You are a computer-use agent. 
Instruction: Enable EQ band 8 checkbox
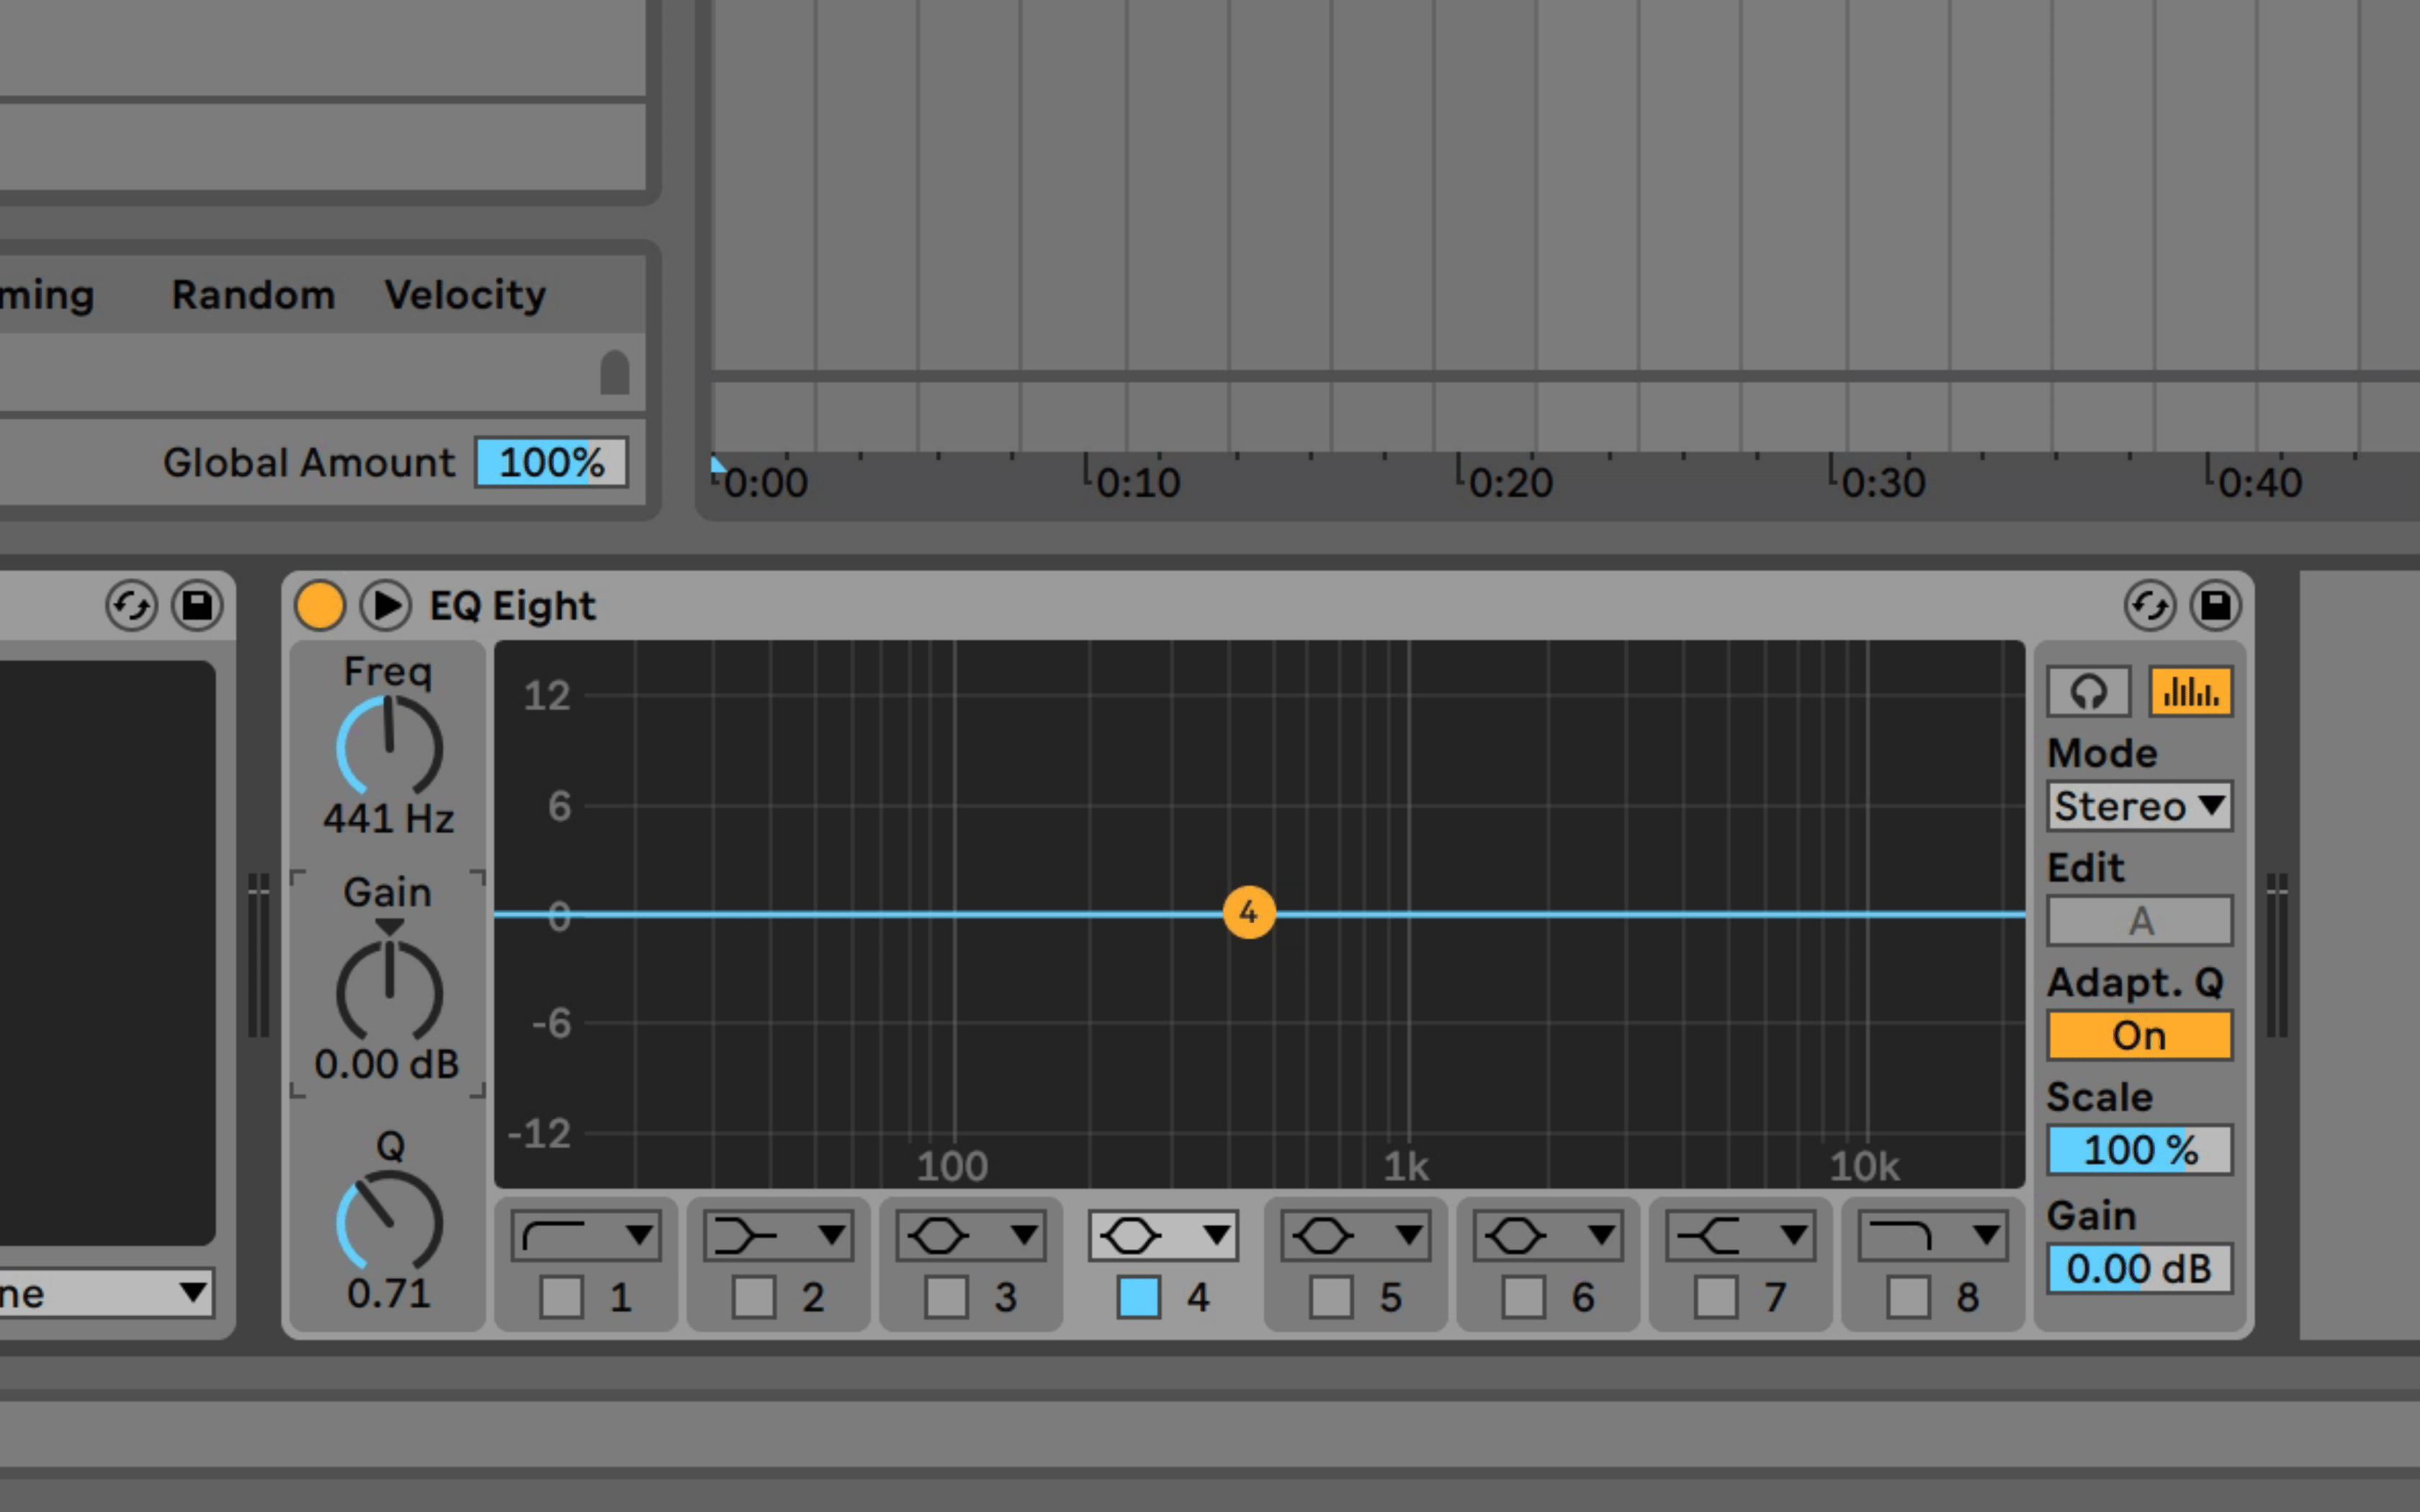pyautogui.click(x=1909, y=1297)
